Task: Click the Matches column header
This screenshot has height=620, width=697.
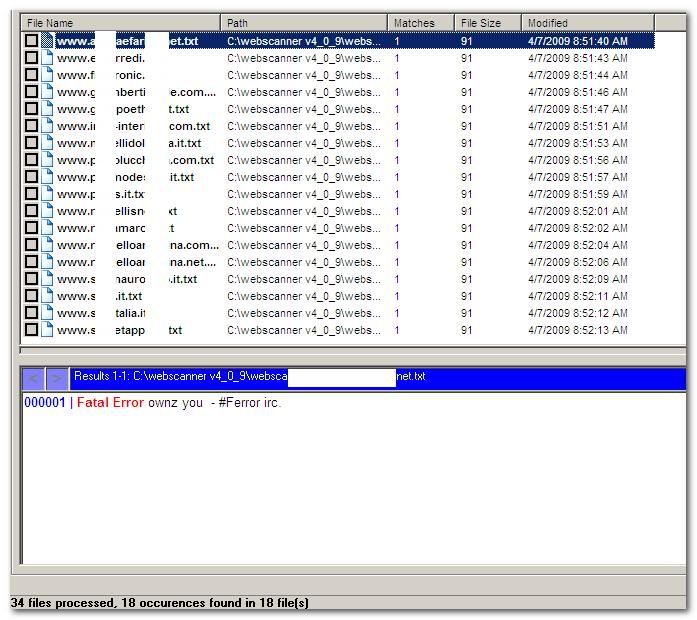Action: click(420, 22)
